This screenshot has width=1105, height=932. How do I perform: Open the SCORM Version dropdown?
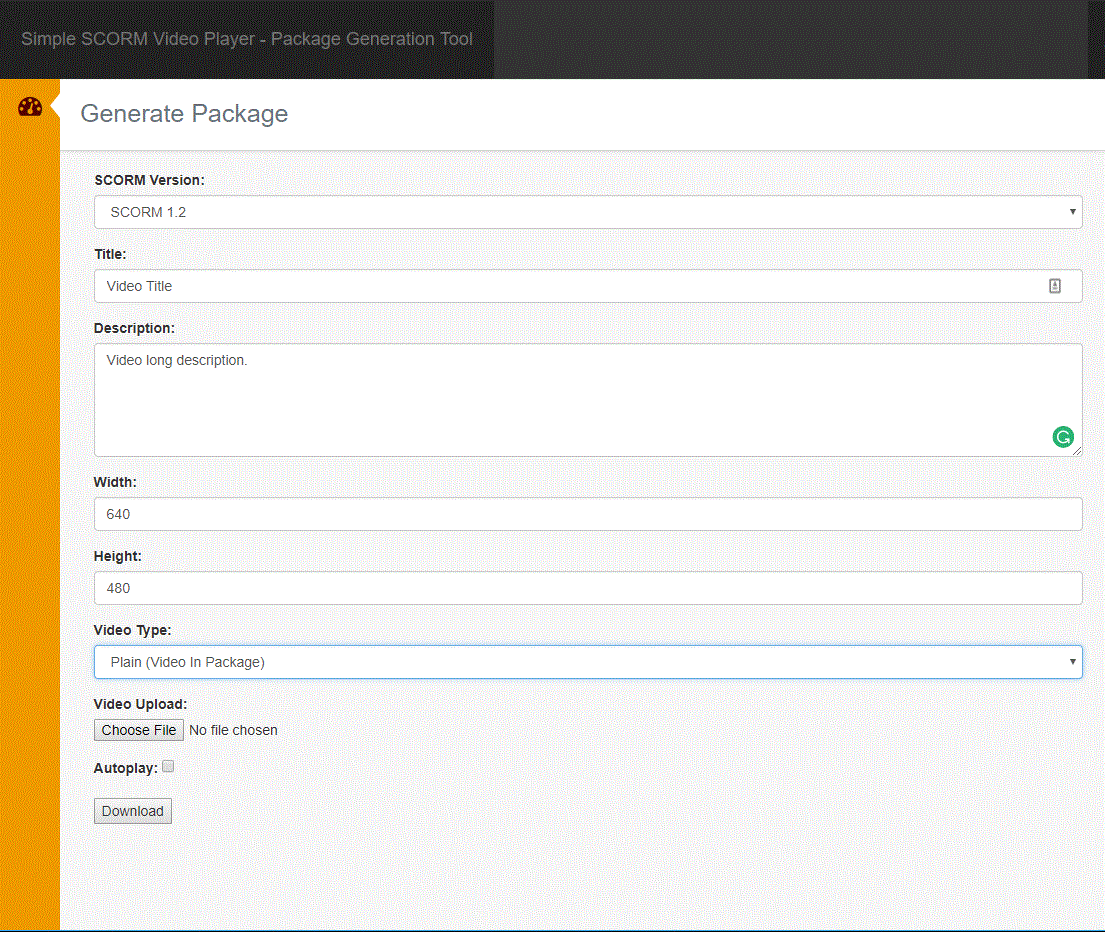(588, 212)
